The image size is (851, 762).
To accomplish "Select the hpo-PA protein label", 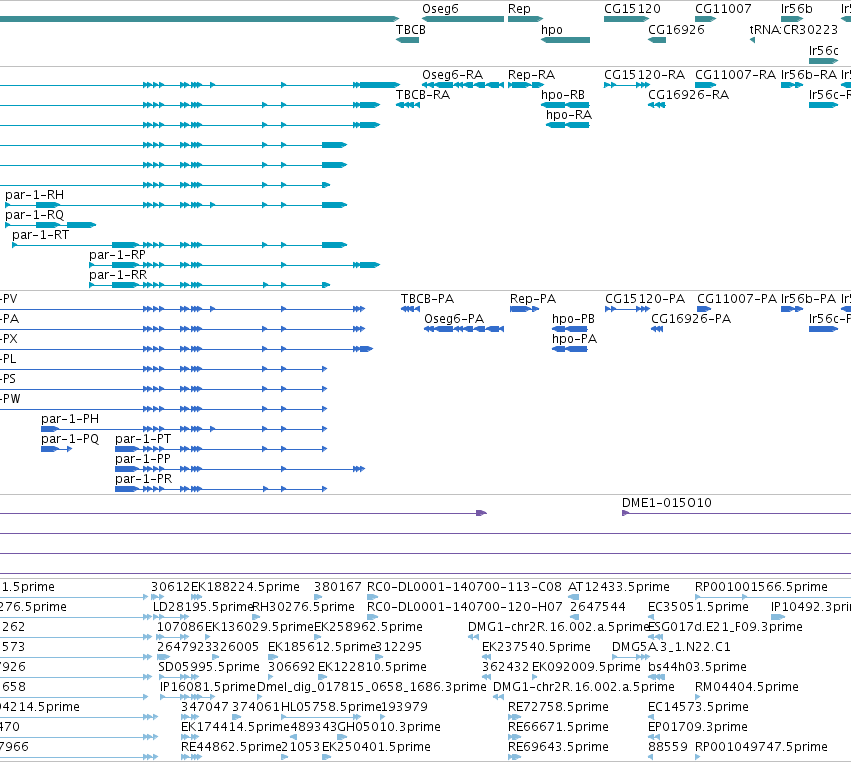I will point(574,339).
